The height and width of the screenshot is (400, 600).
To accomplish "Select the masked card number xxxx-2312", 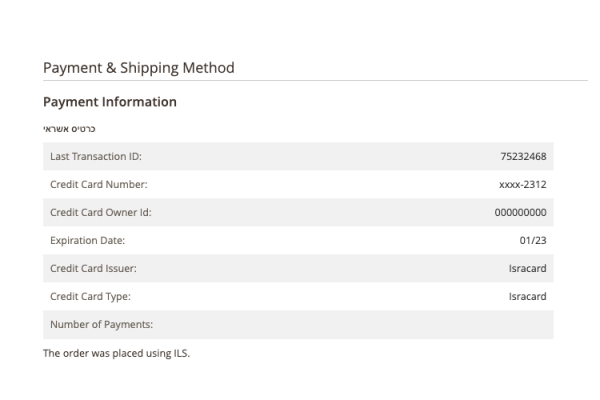I will click(522, 184).
